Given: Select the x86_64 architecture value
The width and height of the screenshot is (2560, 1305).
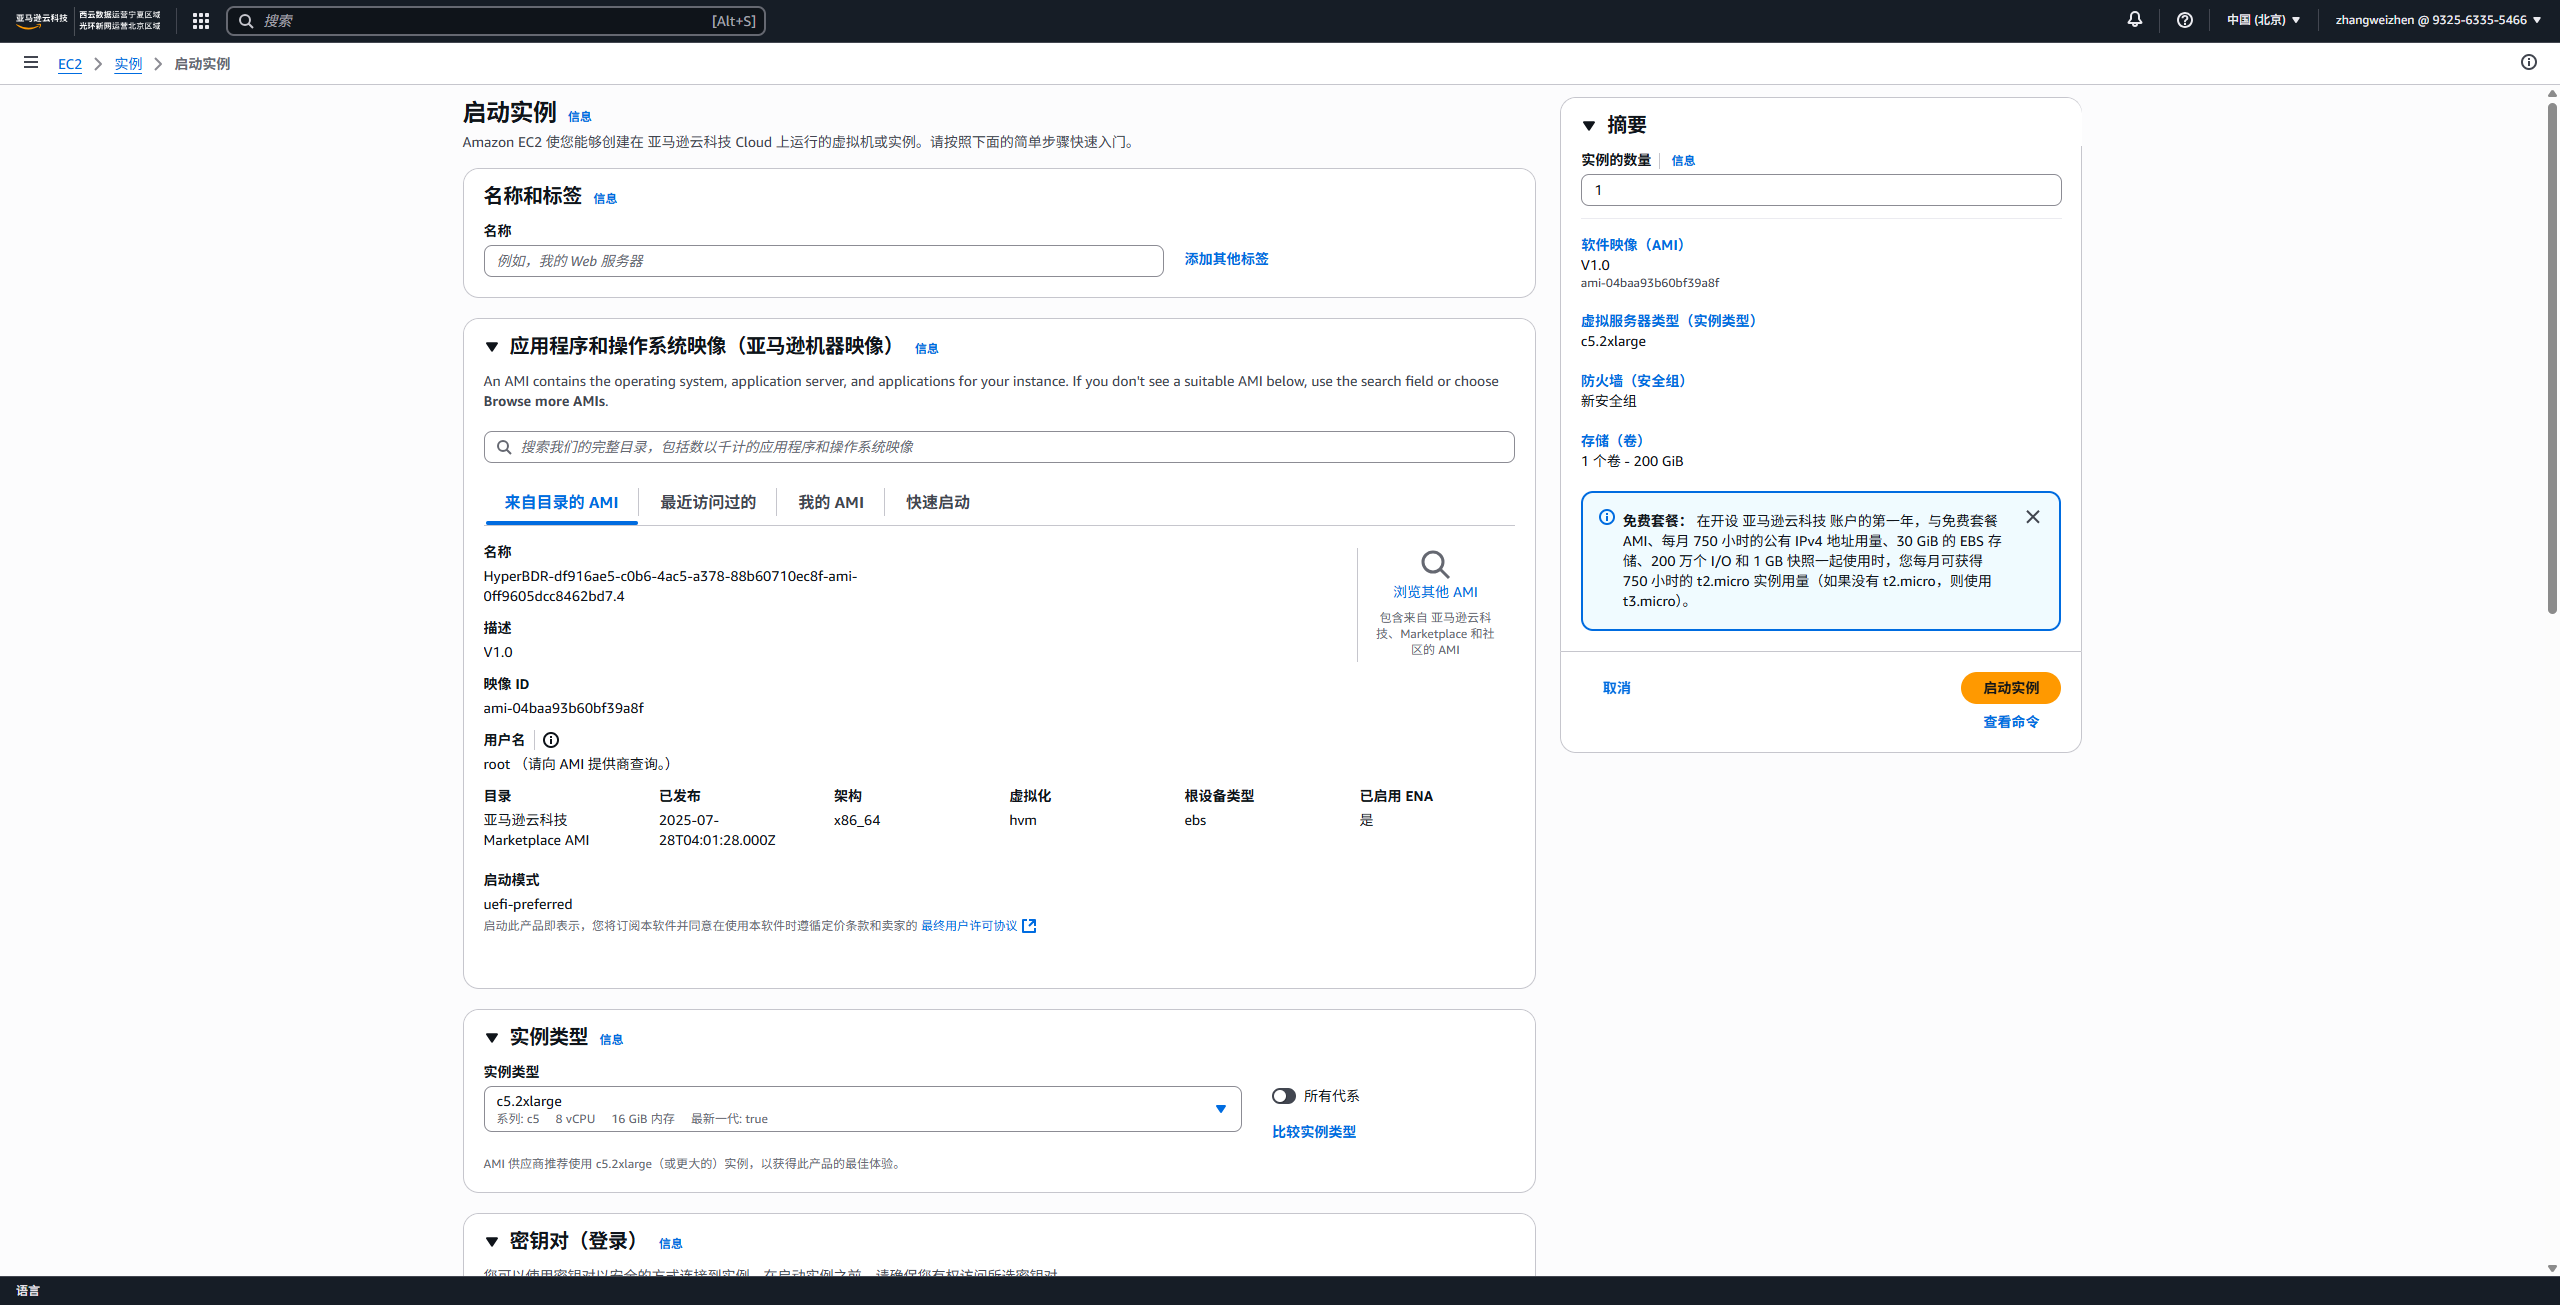Looking at the screenshot, I should [857, 820].
